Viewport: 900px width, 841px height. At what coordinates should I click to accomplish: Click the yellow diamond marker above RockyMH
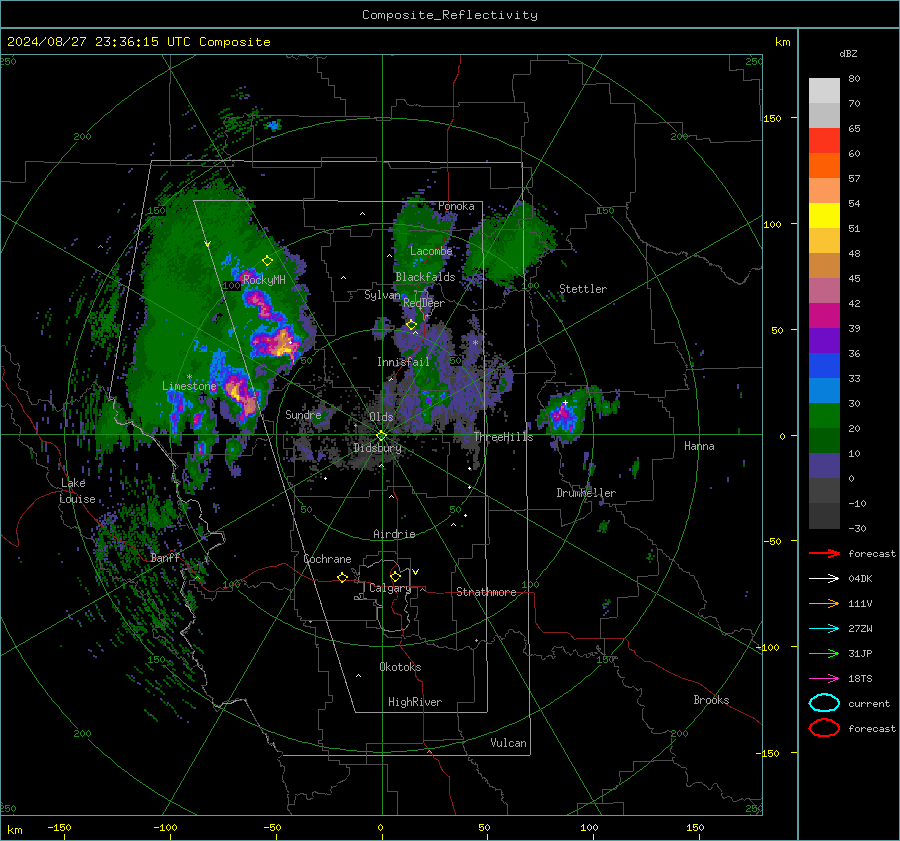click(267, 261)
